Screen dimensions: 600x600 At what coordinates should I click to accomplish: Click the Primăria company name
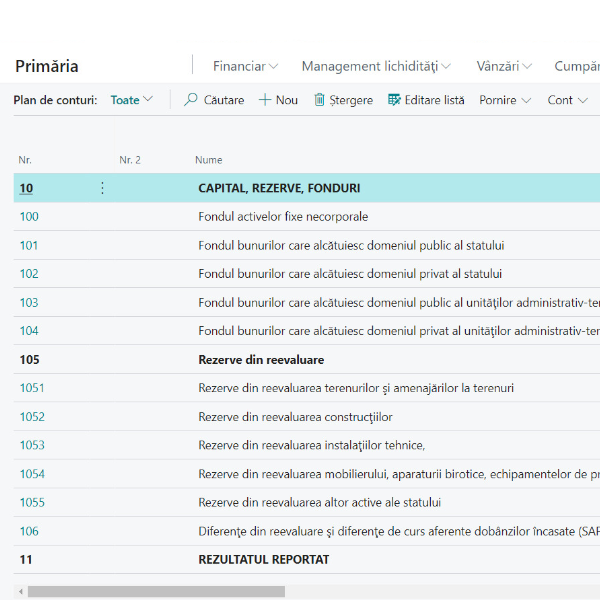pyautogui.click(x=47, y=66)
